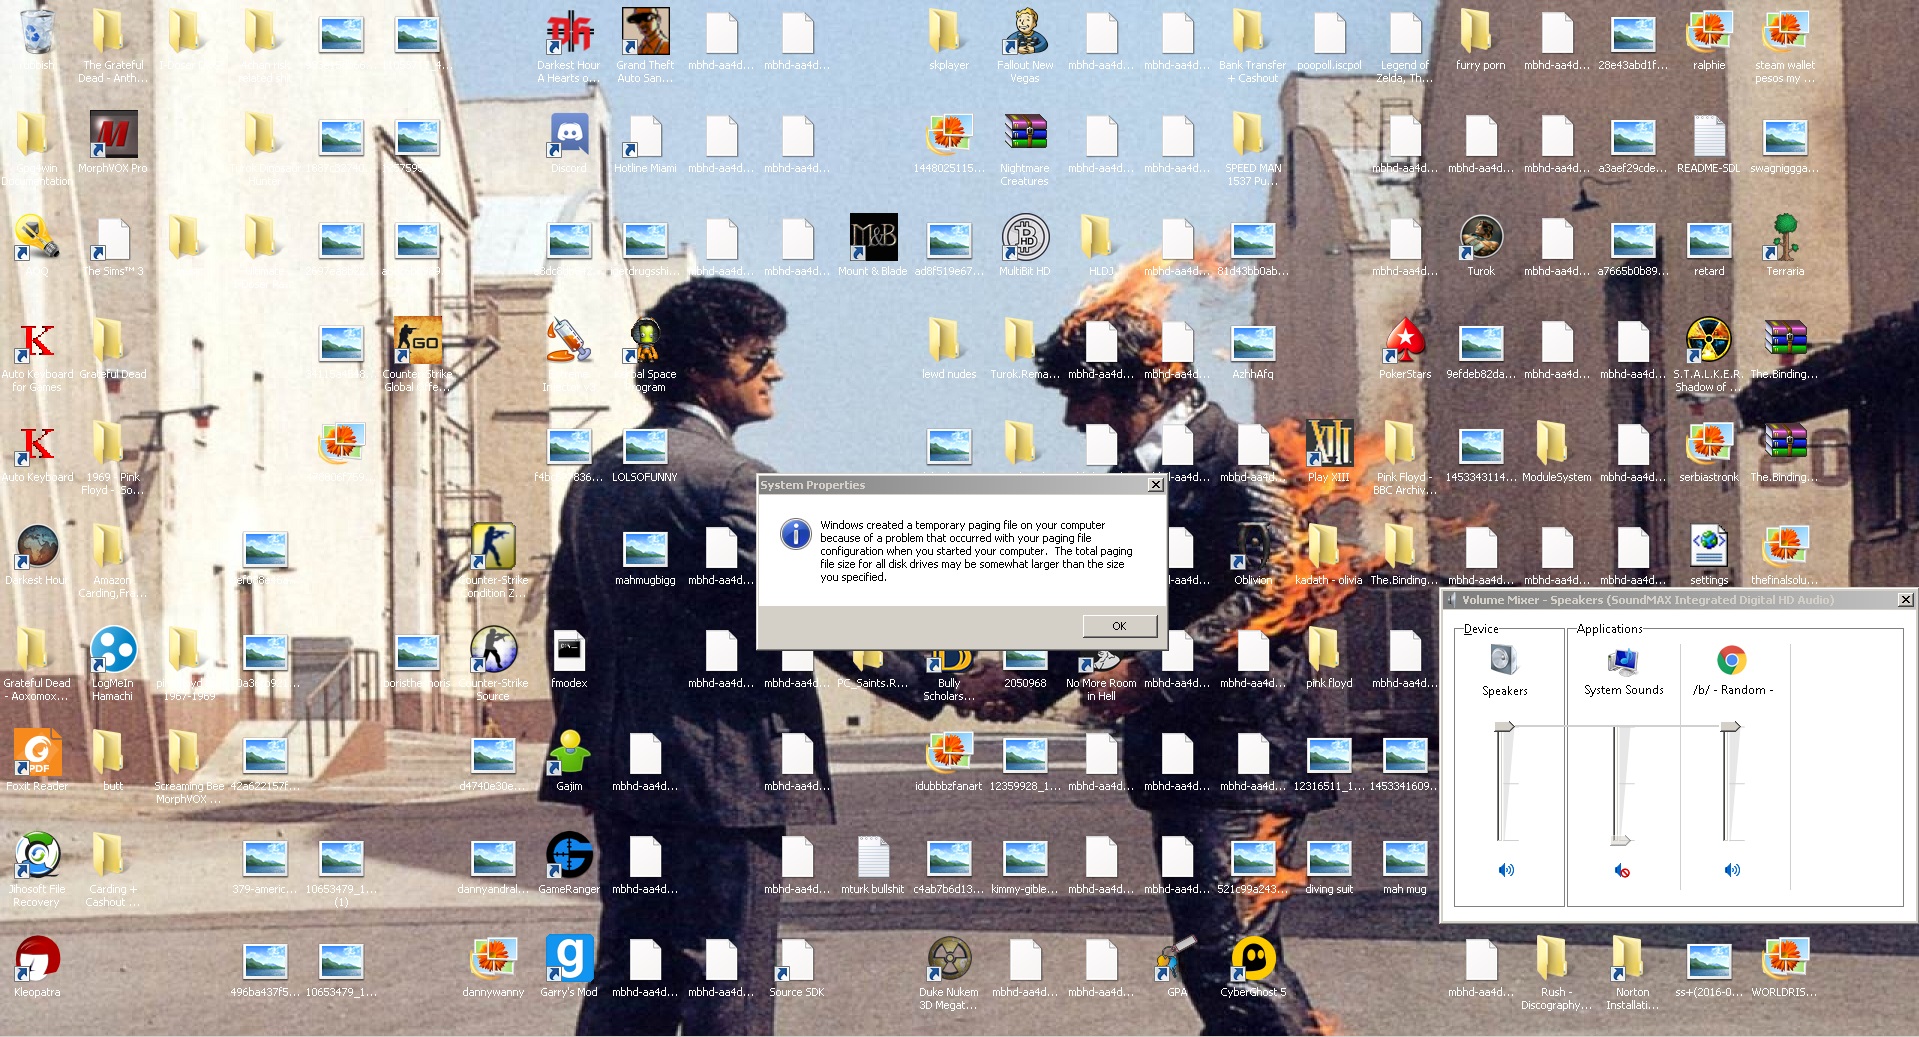The image size is (1919, 1037).
Task: Open the Darkest Hour A Hearts shortcut
Action: click(x=569, y=32)
